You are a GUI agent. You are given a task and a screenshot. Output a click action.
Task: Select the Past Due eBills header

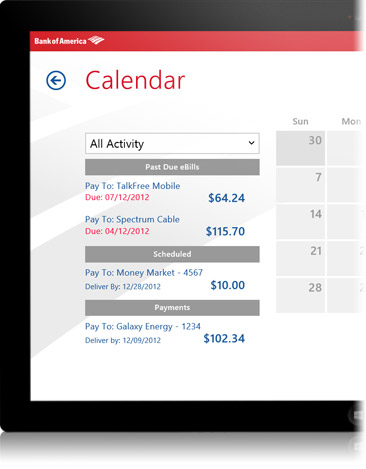point(172,167)
